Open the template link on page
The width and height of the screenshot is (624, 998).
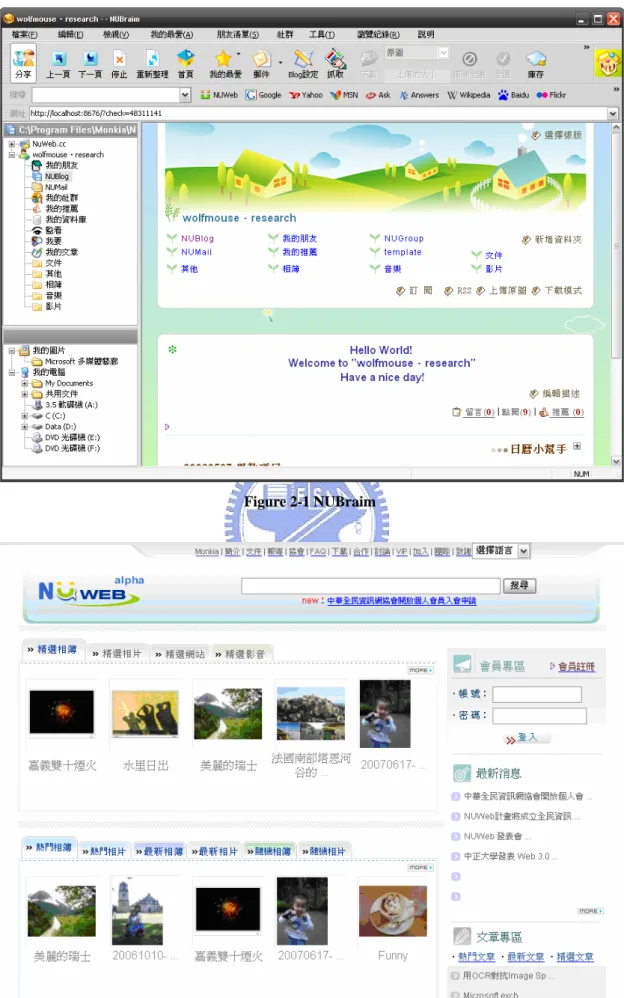pyautogui.click(x=402, y=252)
